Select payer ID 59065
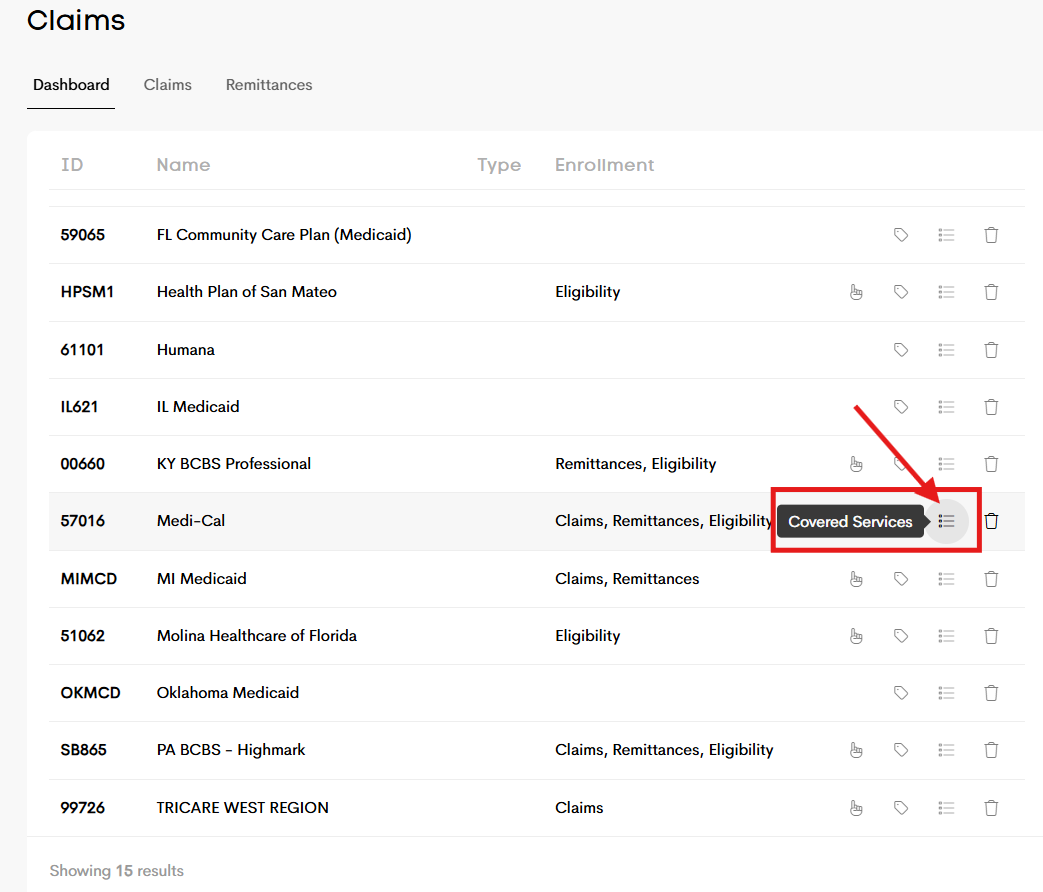This screenshot has height=892, width=1043. click(x=82, y=235)
